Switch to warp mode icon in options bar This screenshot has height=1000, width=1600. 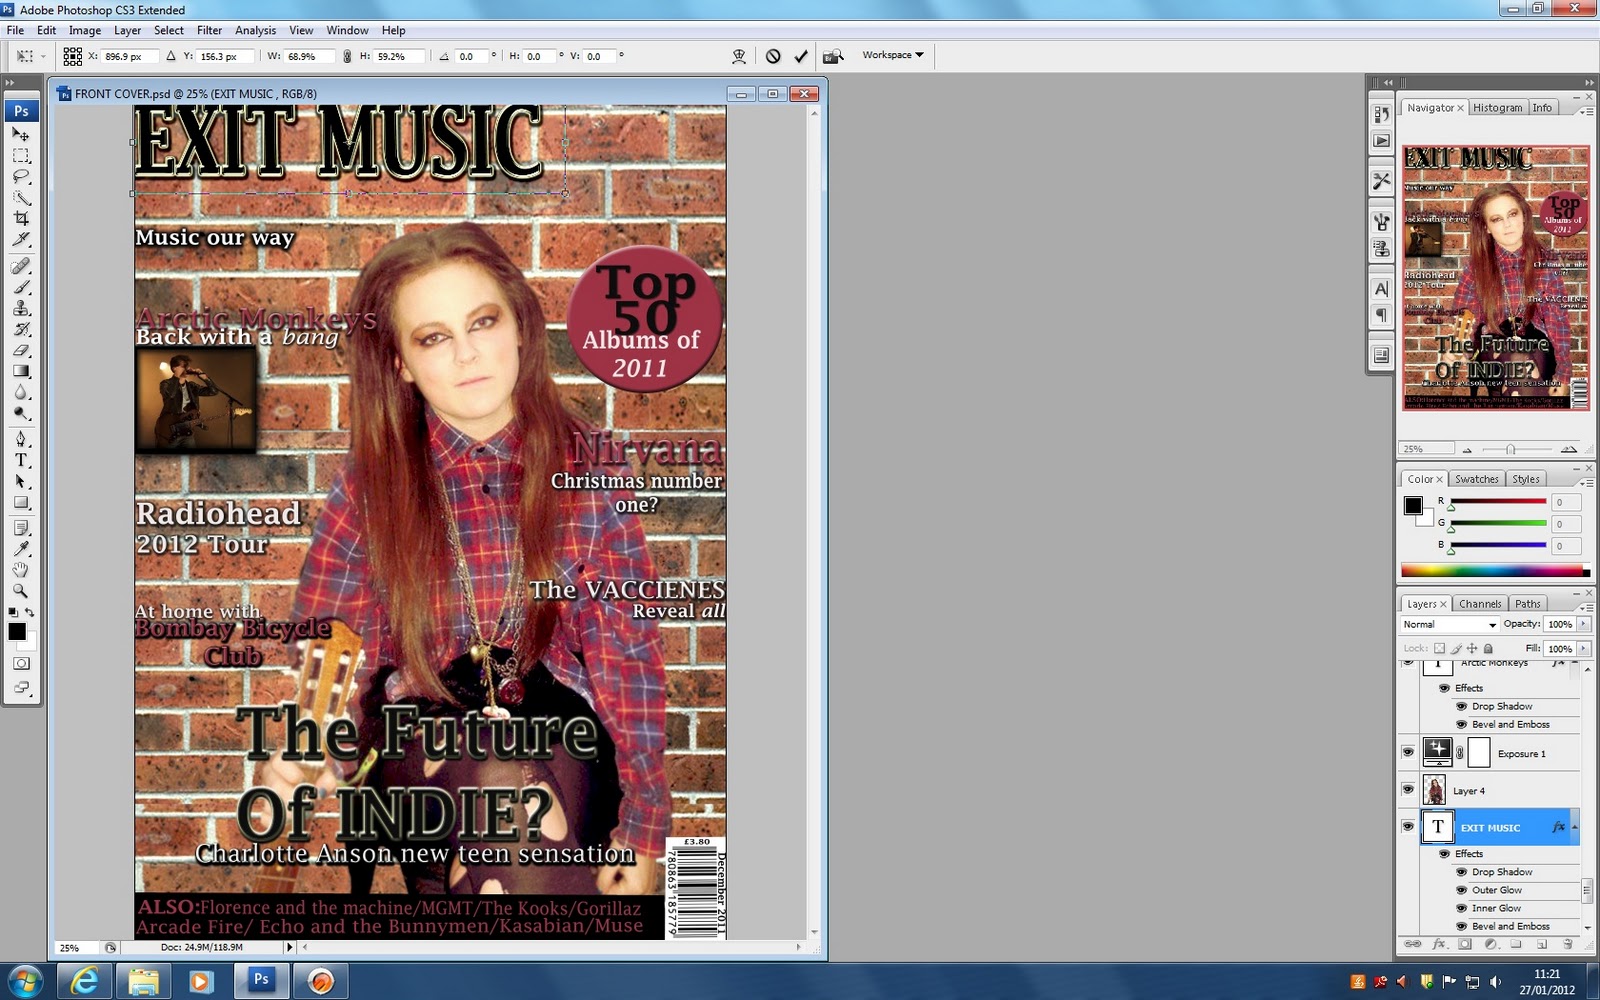click(739, 56)
